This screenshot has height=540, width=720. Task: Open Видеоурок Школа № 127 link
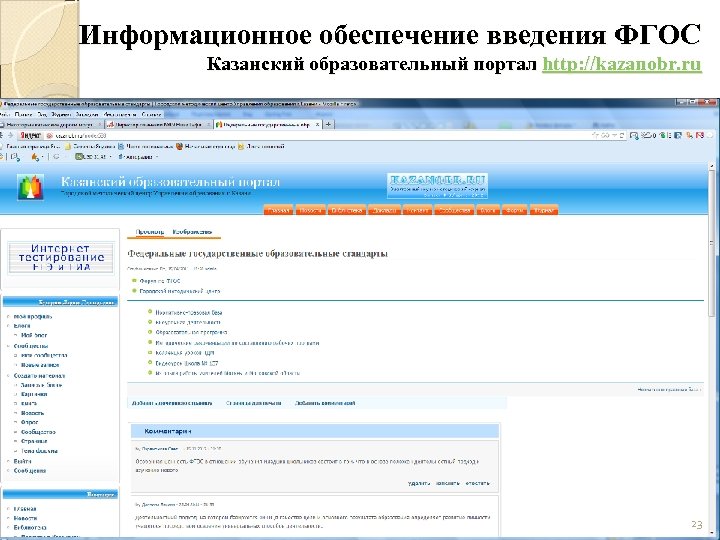pyautogui.click(x=187, y=363)
